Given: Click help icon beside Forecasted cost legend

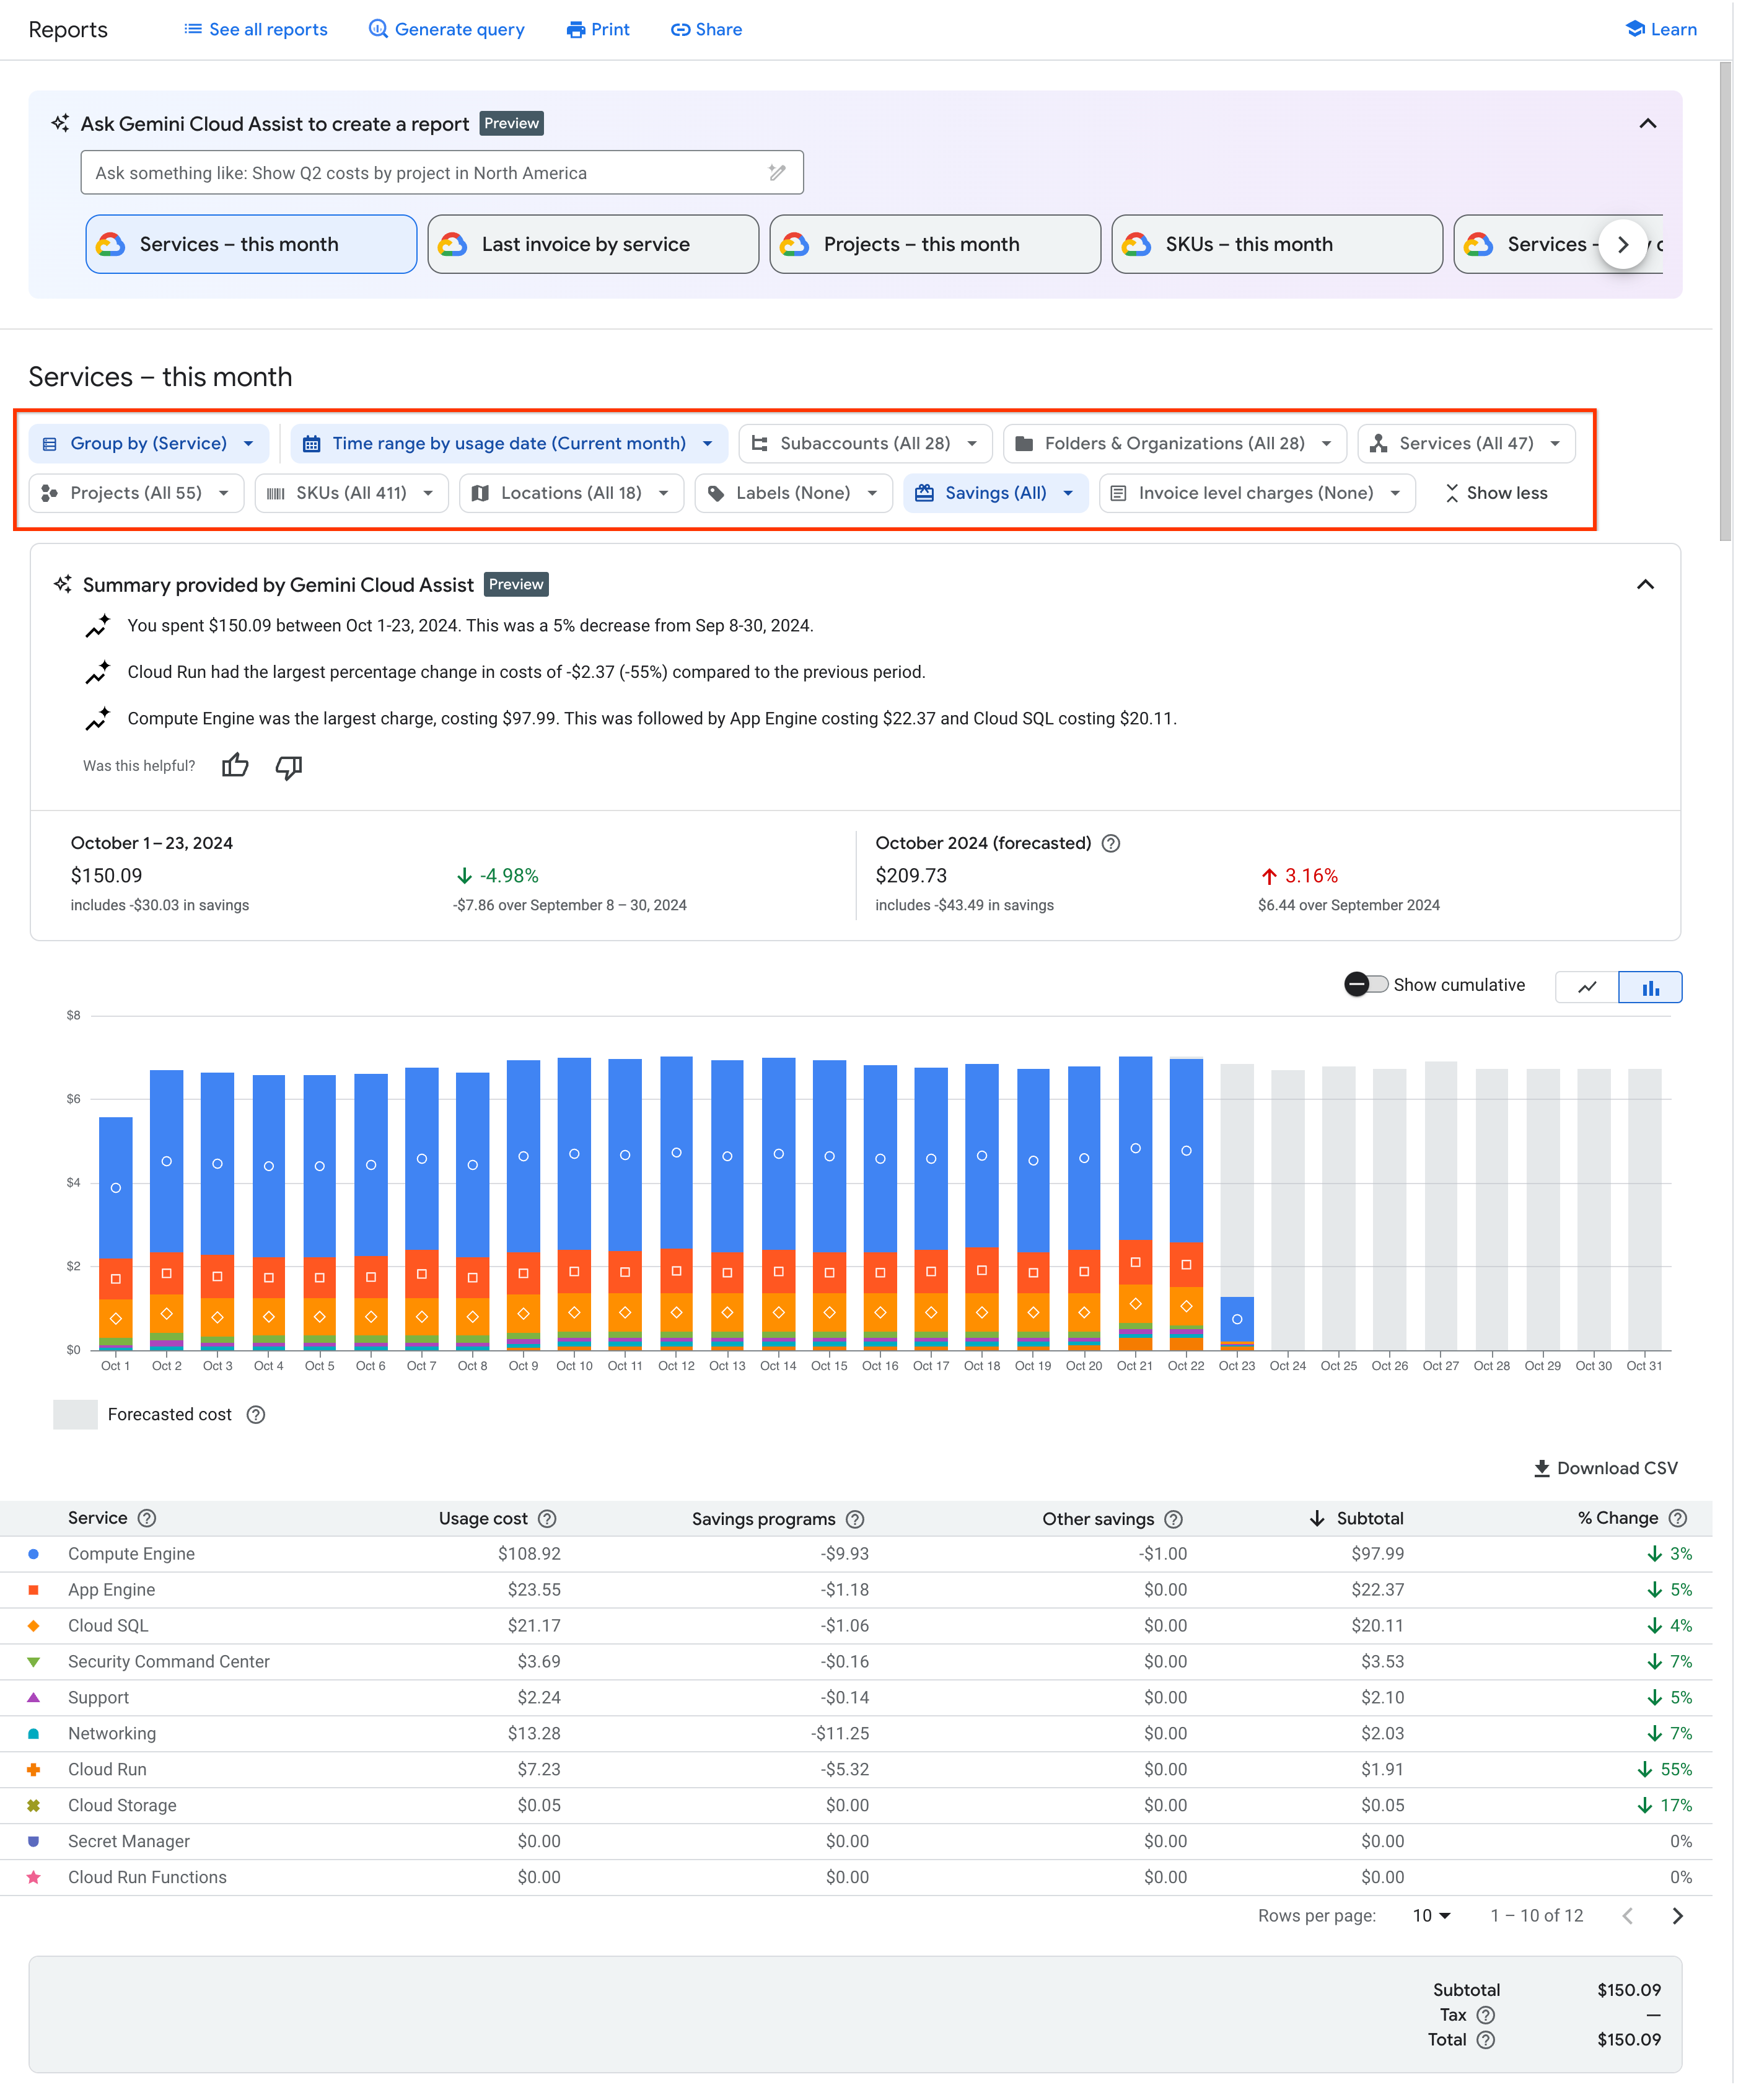Looking at the screenshot, I should 256,1414.
